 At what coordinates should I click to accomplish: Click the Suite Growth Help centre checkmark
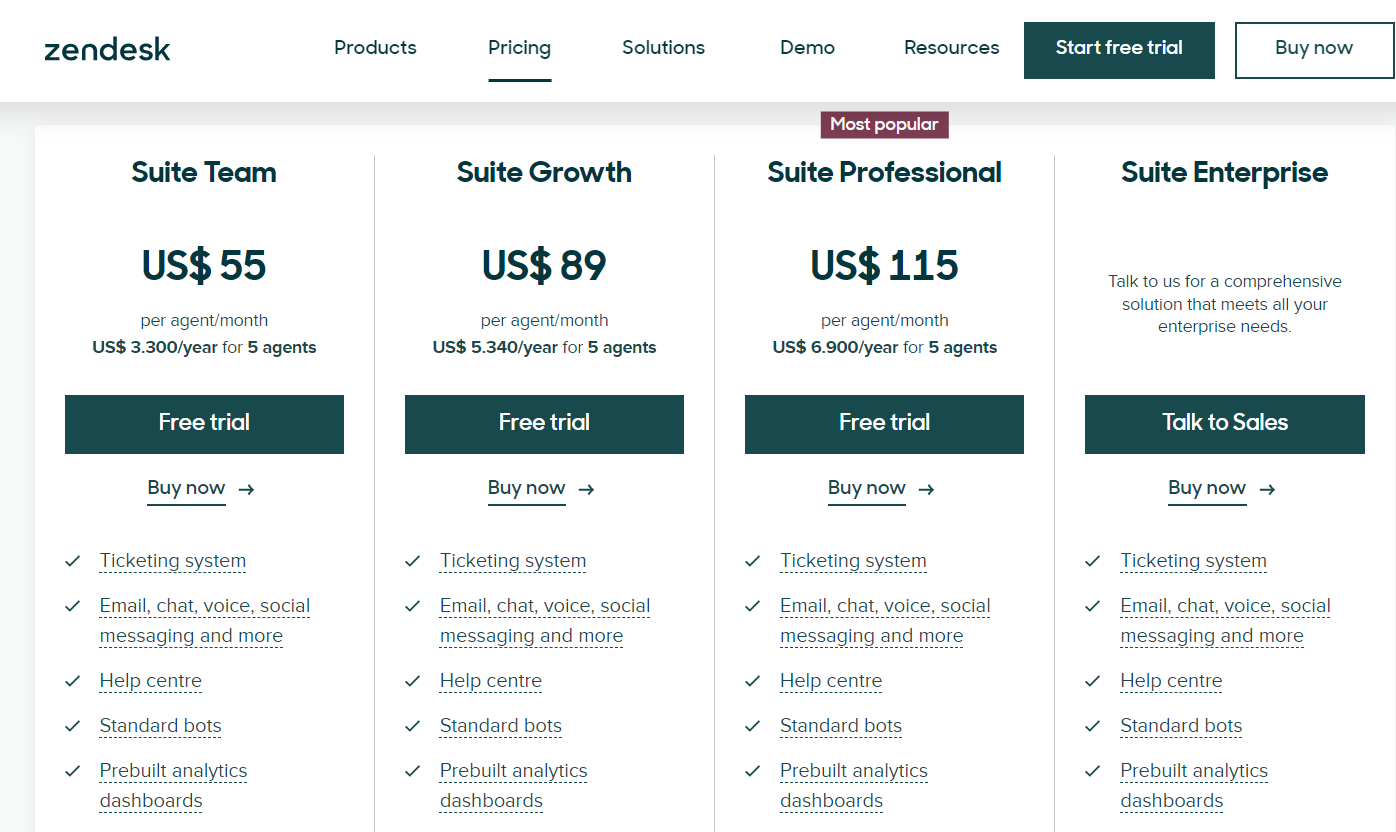point(413,681)
